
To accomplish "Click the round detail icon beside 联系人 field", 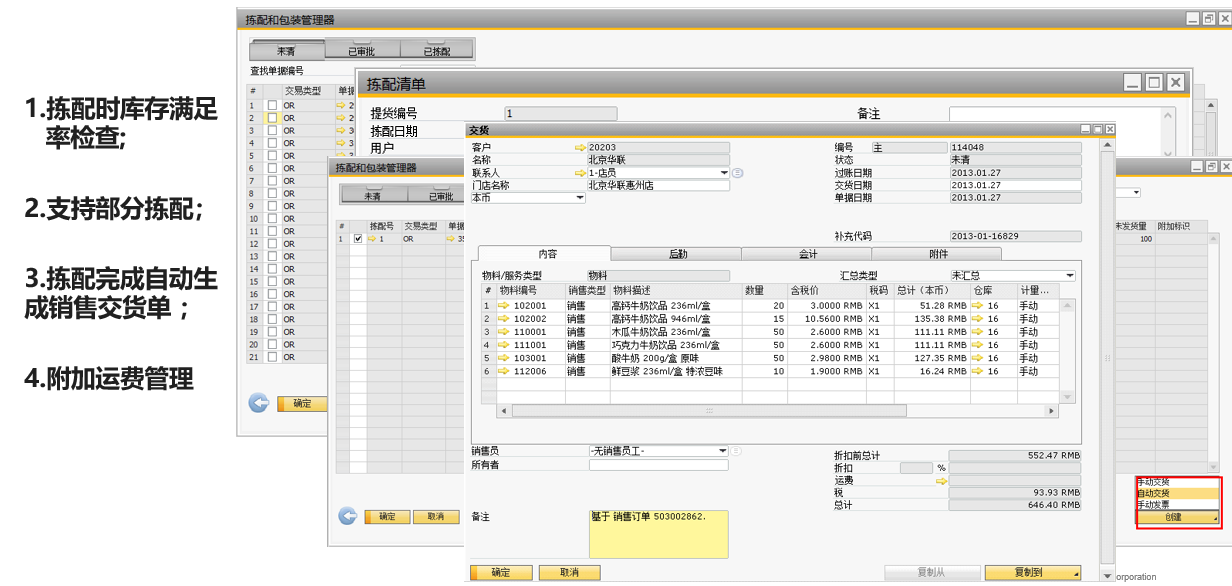I will [738, 173].
